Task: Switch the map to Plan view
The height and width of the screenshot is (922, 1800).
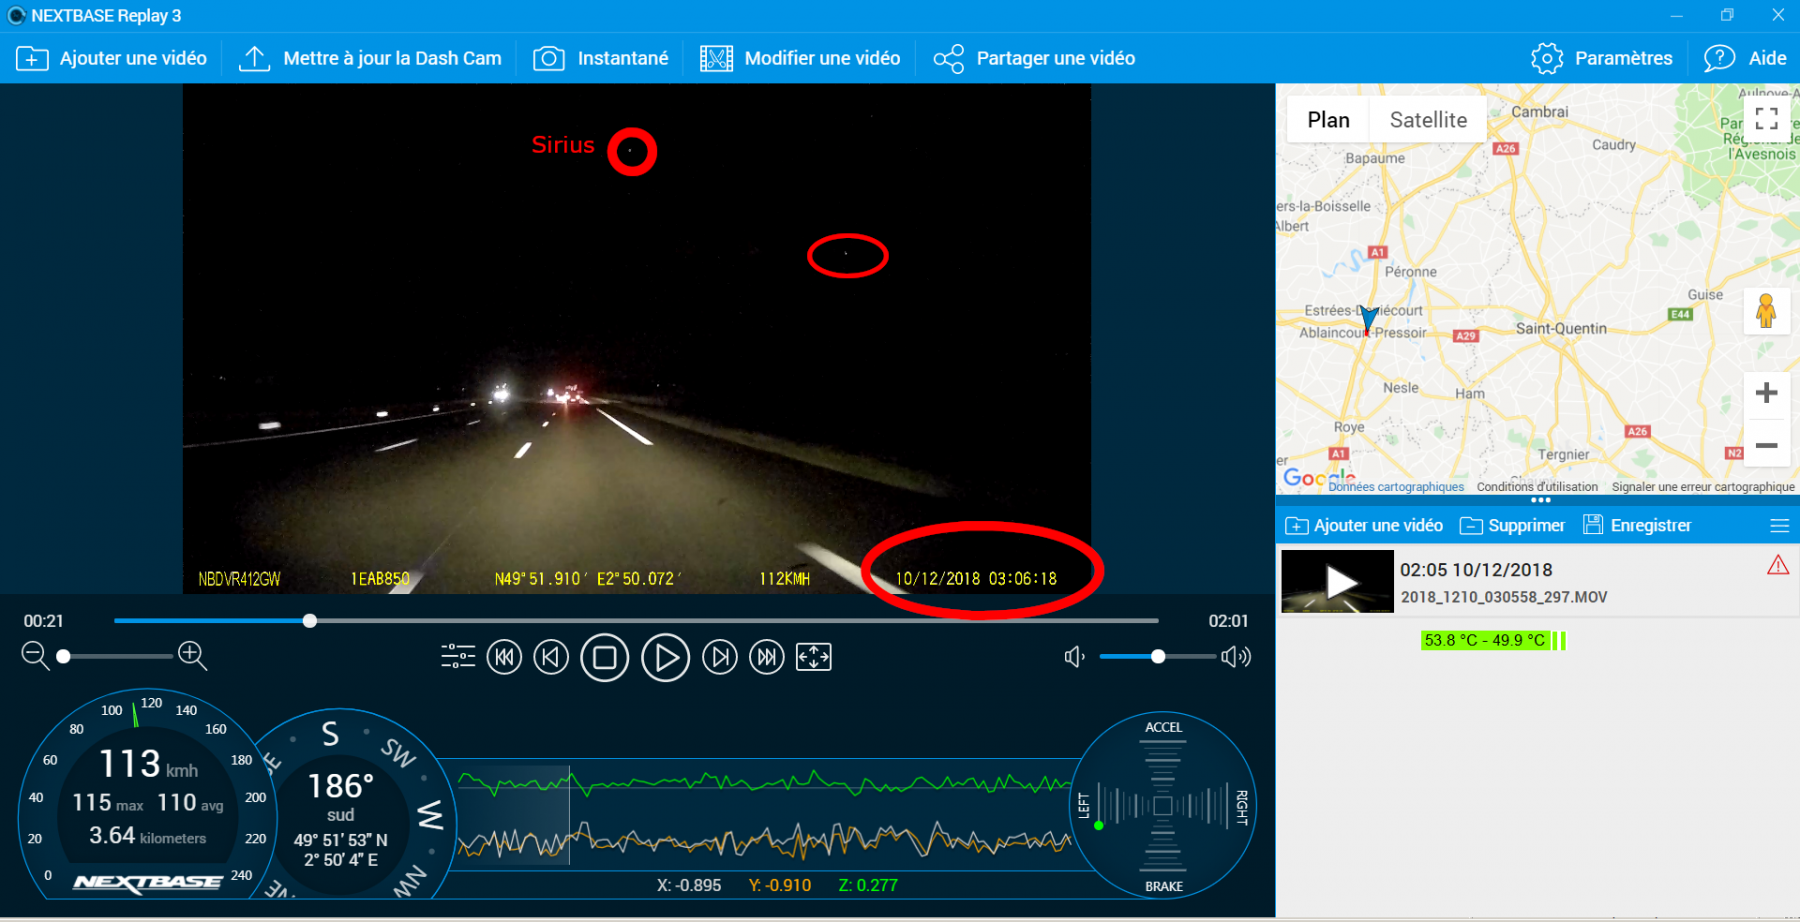Action: click(x=1328, y=120)
